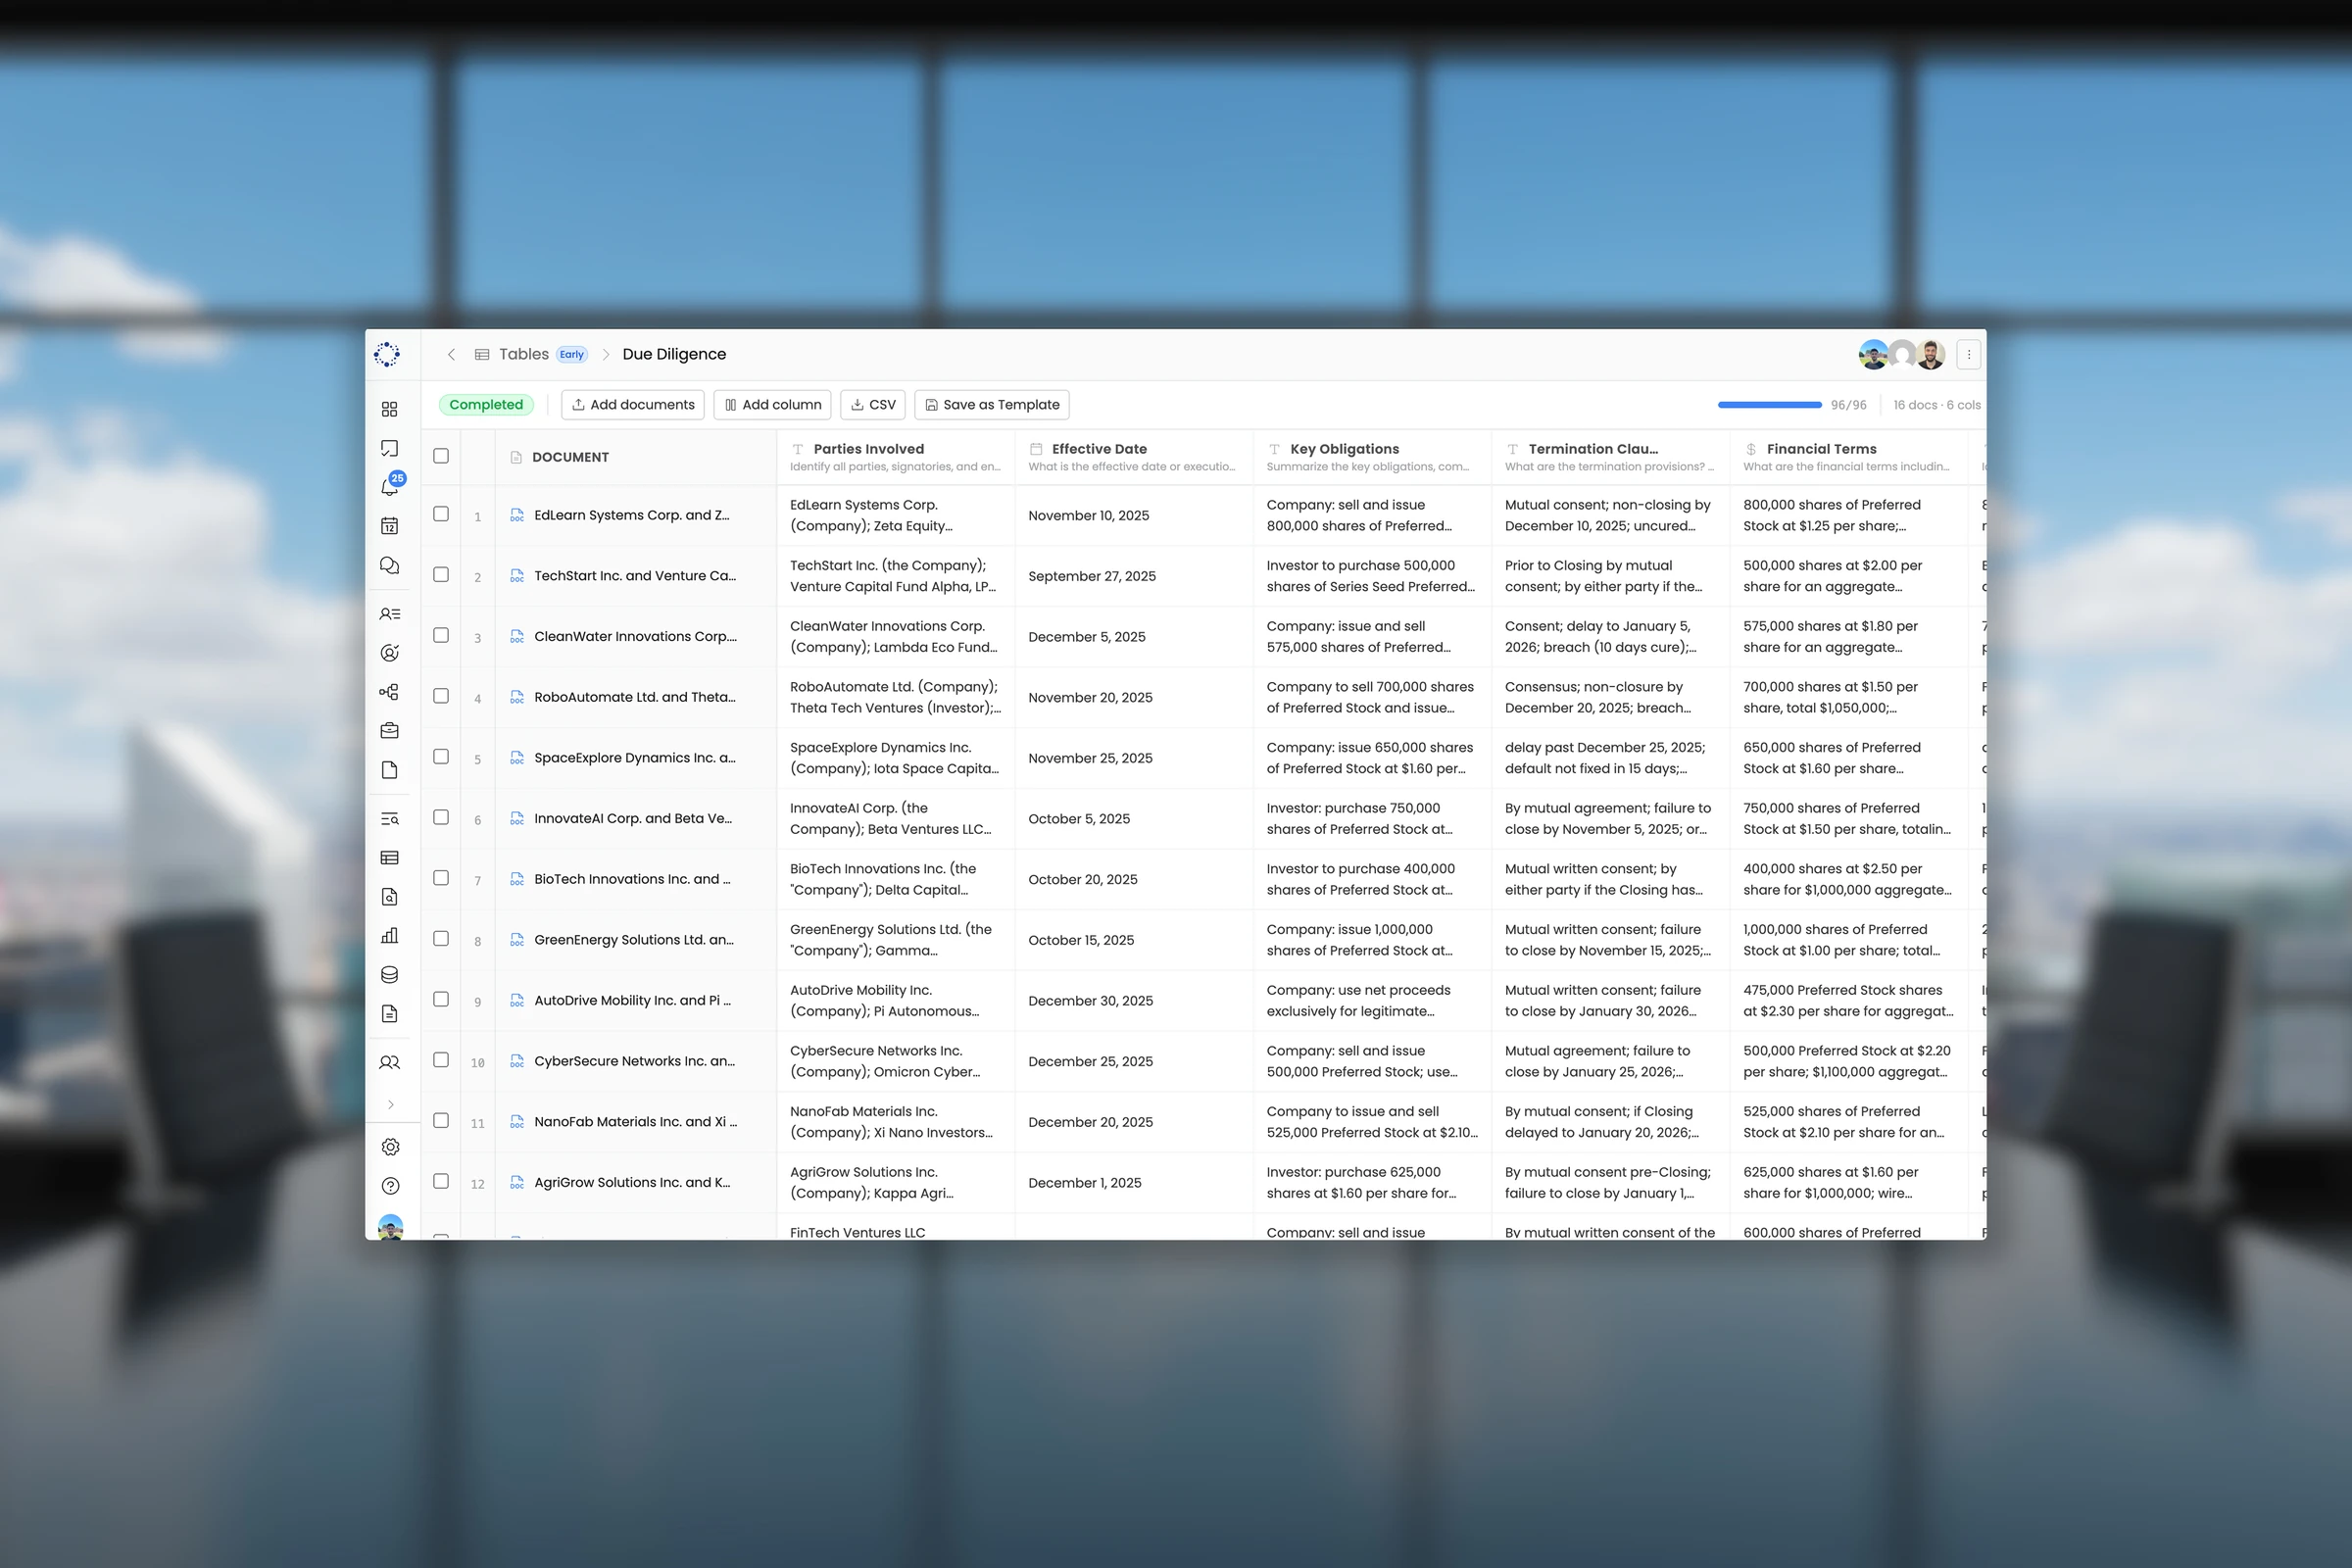Image resolution: width=2352 pixels, height=1568 pixels.
Task: Open the three-dot more options menu
Action: click(1968, 355)
